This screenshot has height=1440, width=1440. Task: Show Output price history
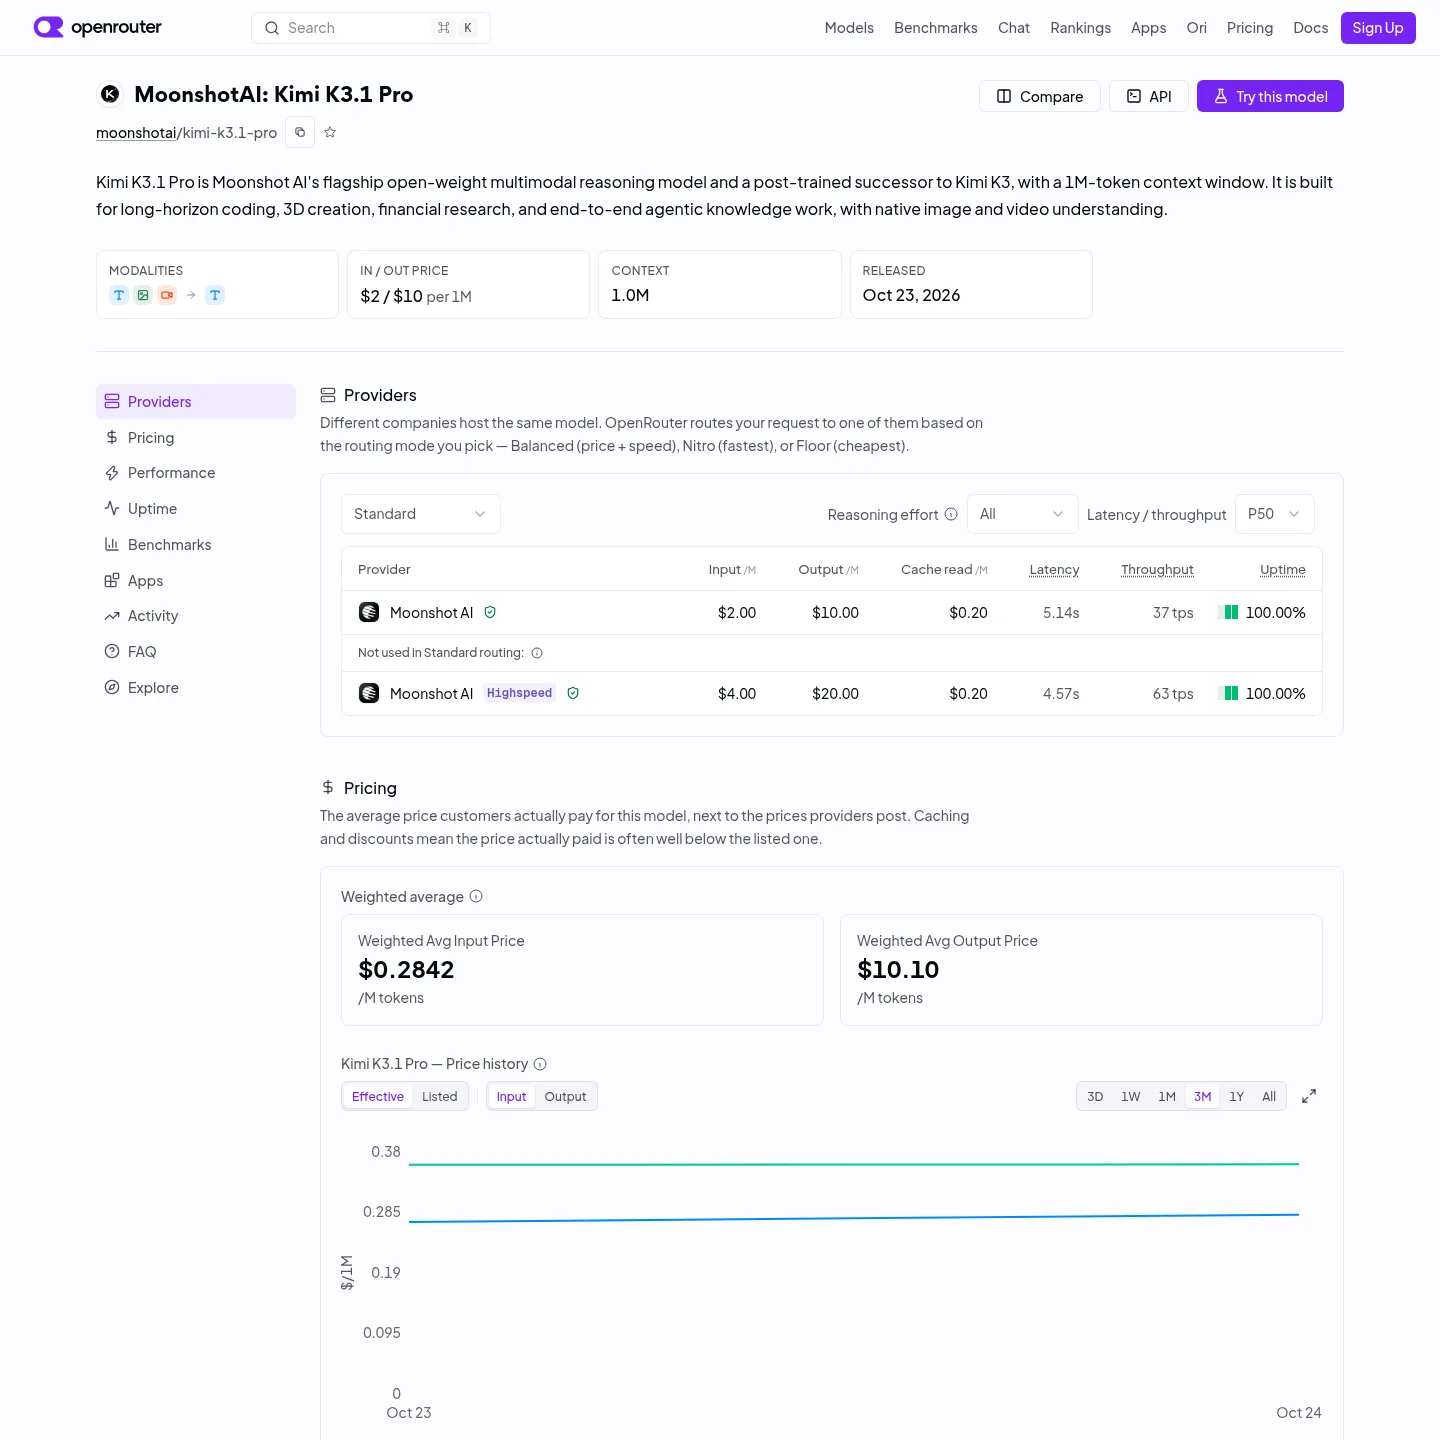coord(565,1096)
